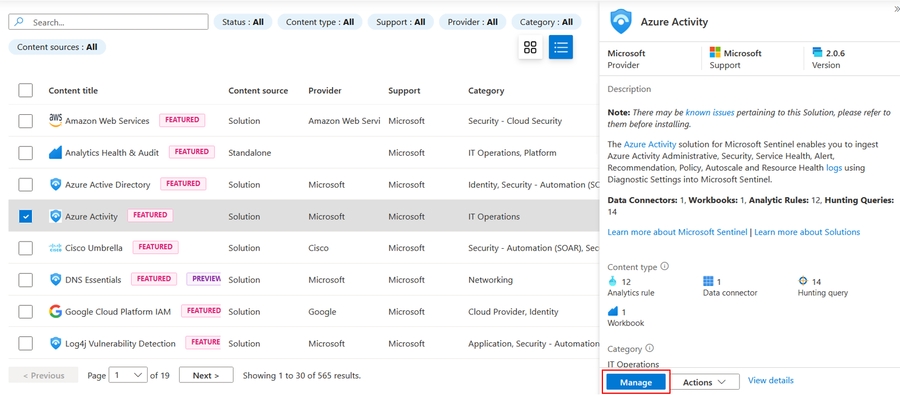Sort by Support column header
Image resolution: width=900 pixels, height=395 pixels.
point(404,90)
